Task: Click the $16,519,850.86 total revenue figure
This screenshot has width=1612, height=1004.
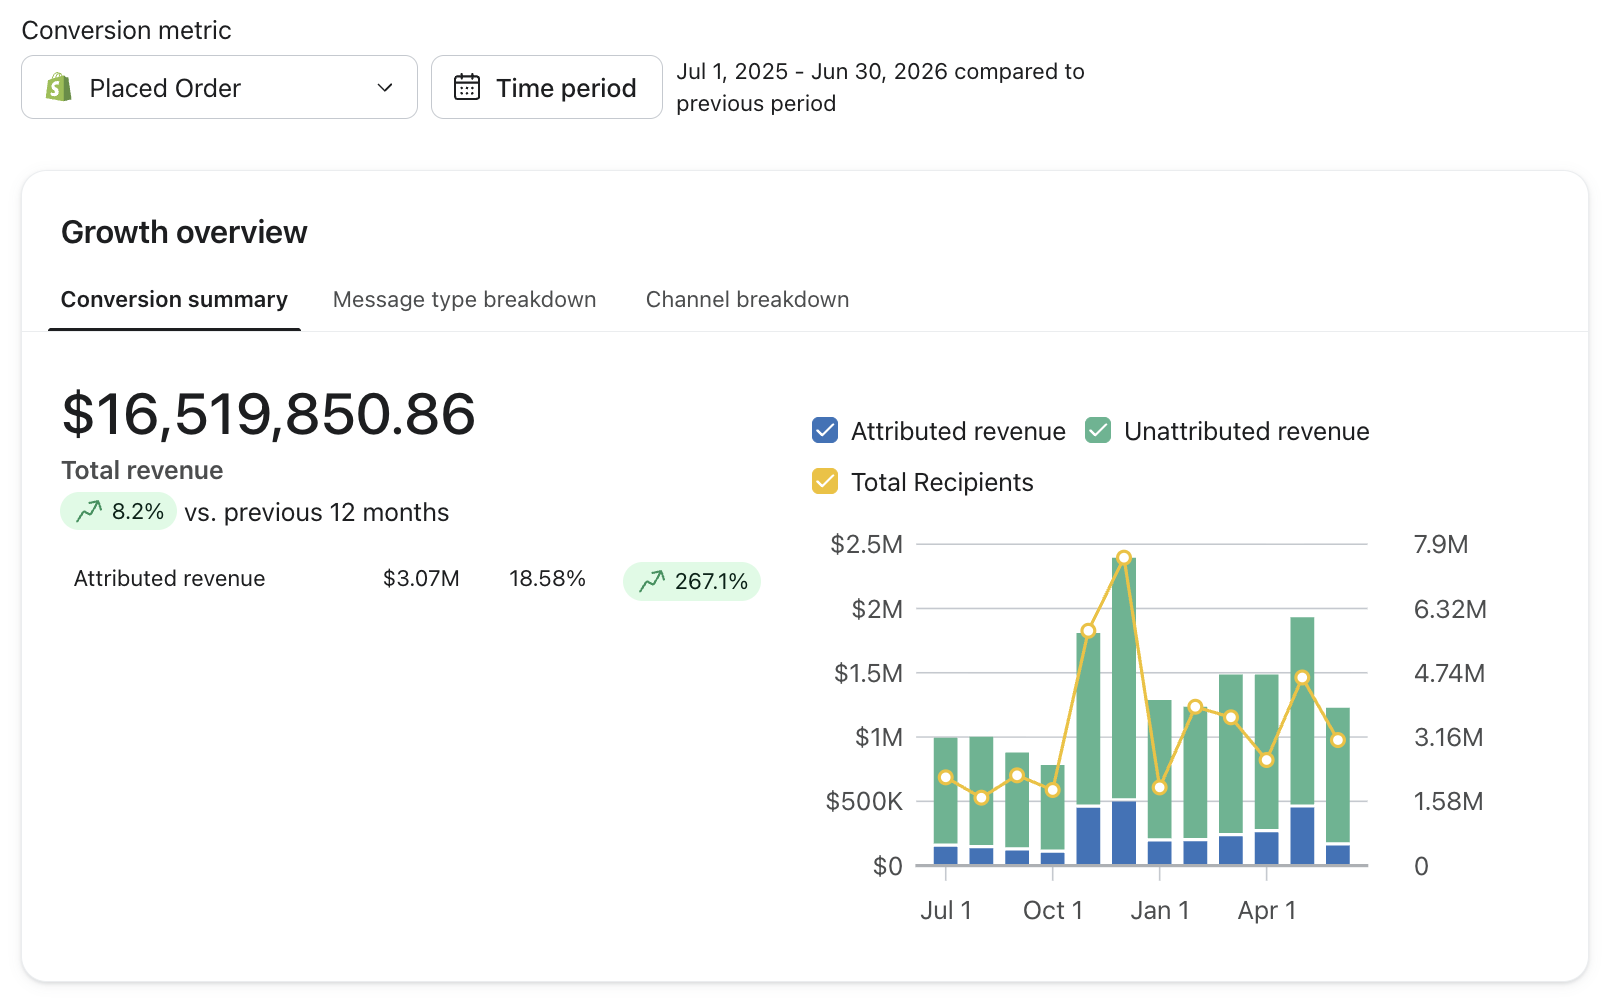Action: (268, 414)
